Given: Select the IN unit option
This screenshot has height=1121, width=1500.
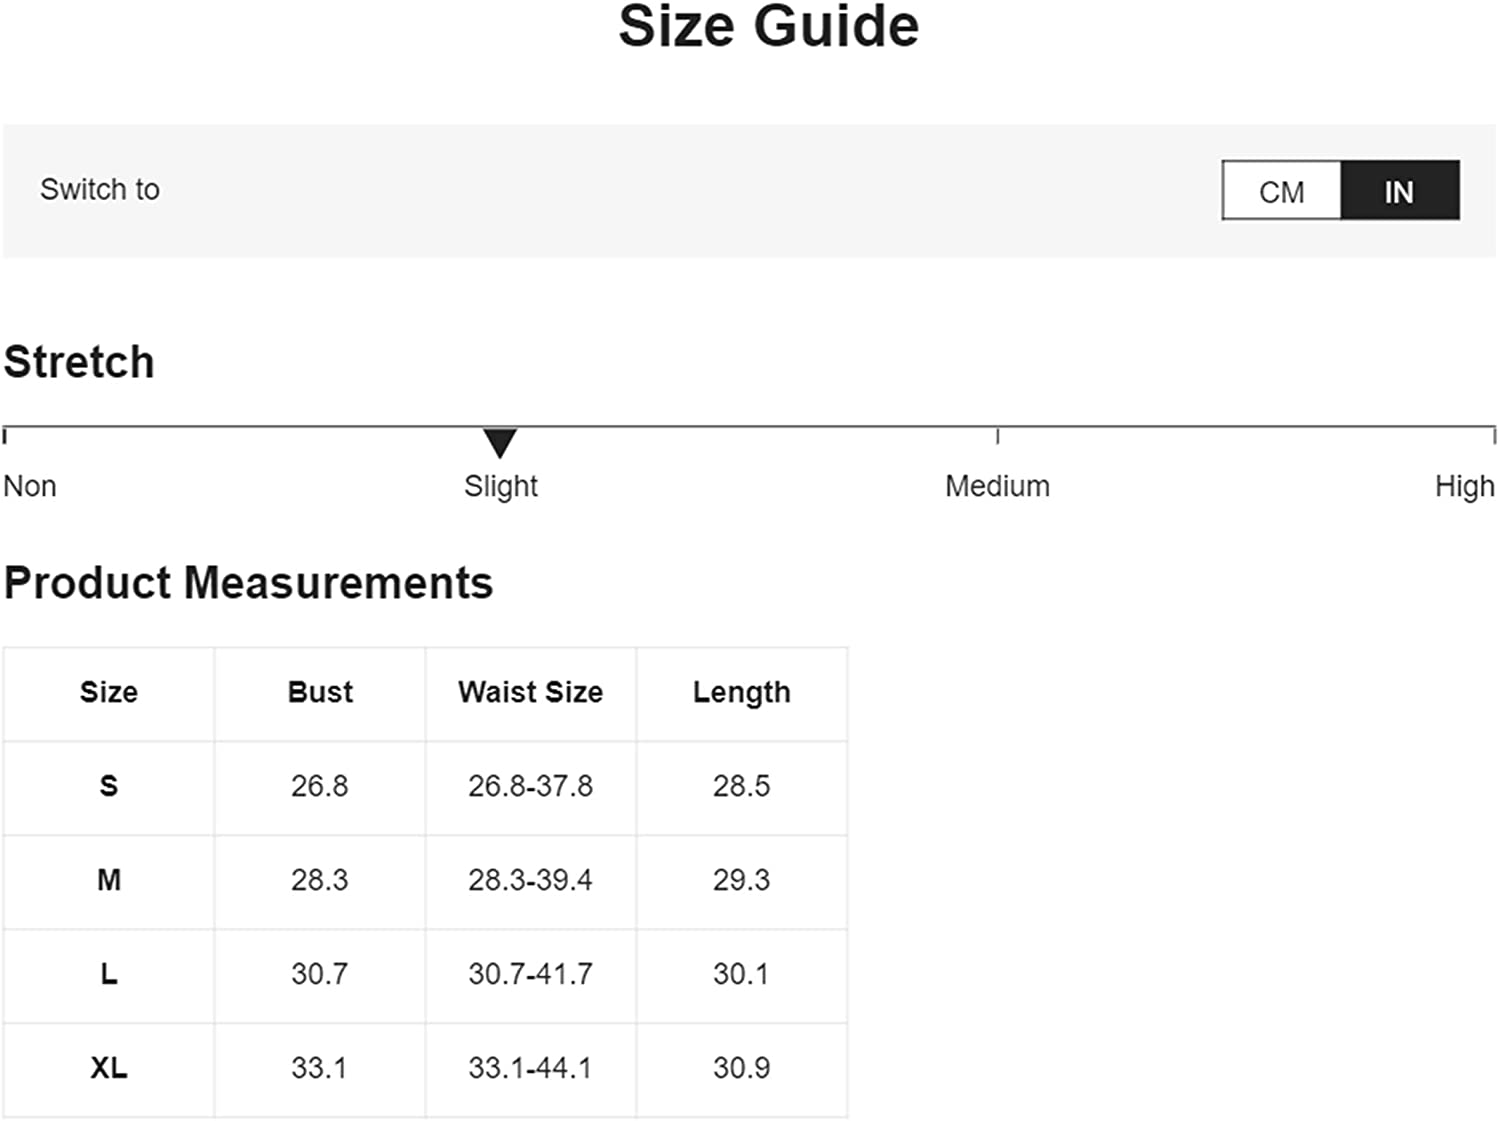Looking at the screenshot, I should [x=1399, y=191].
